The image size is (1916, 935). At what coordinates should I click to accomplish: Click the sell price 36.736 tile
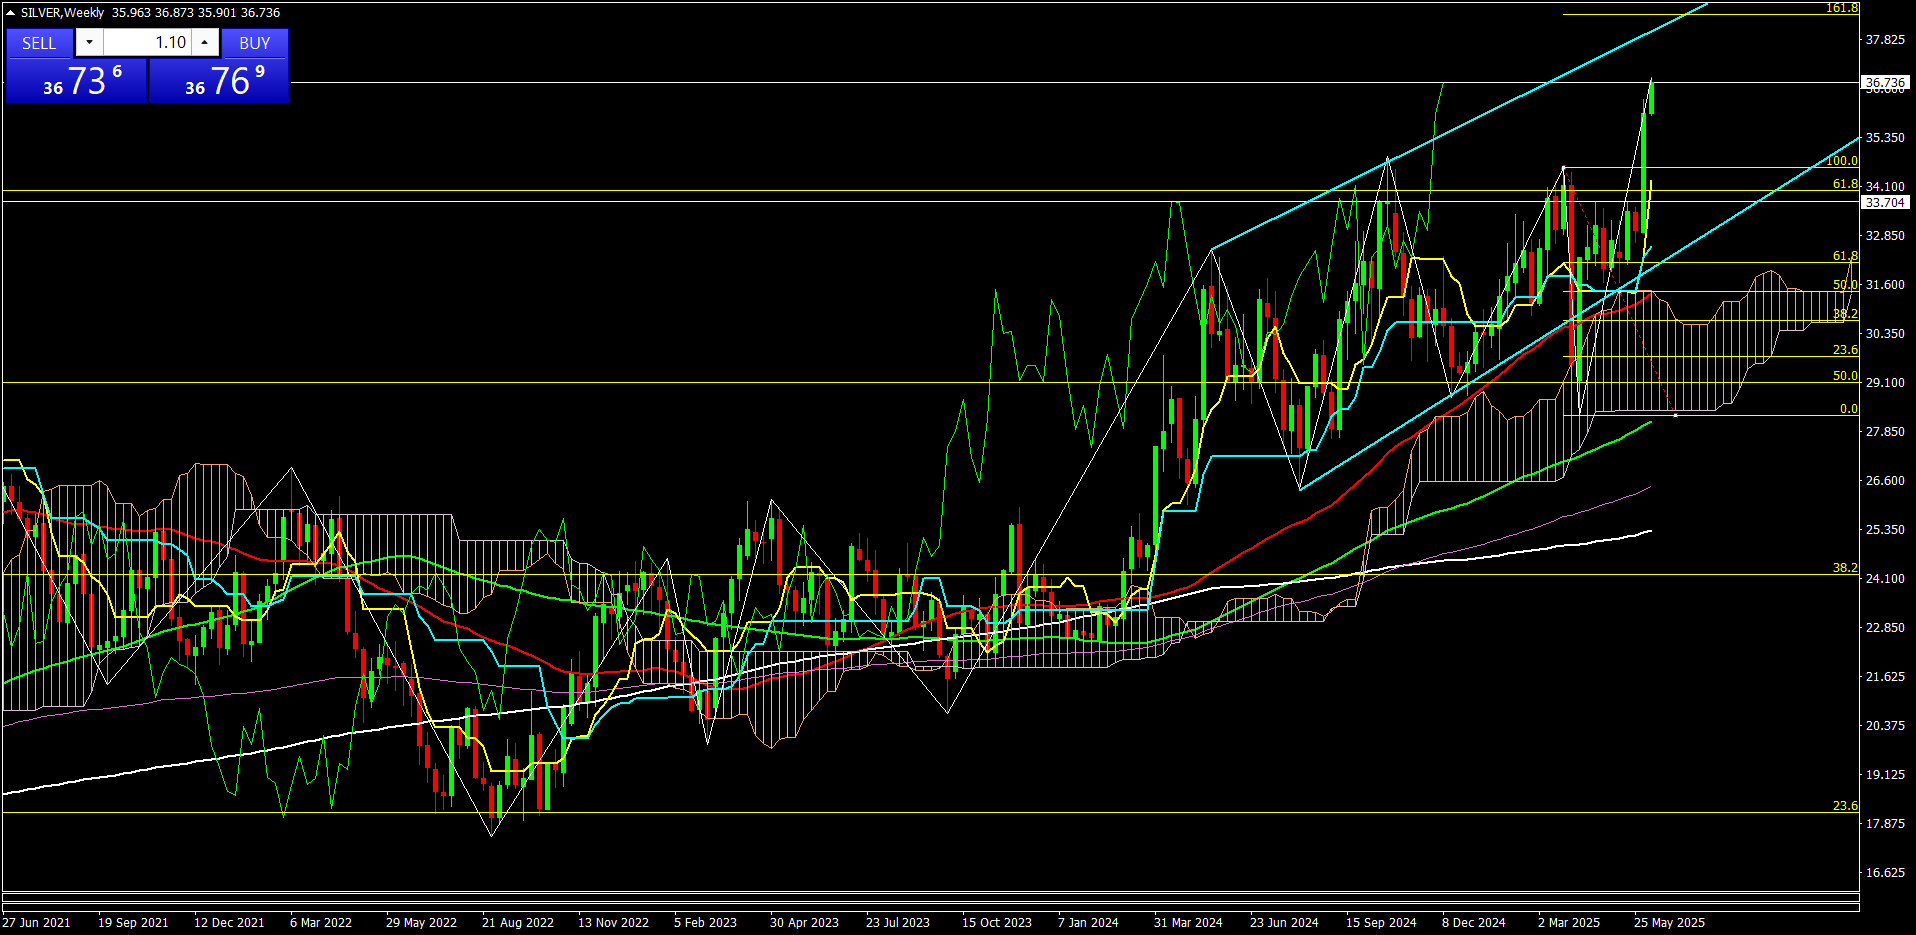point(77,81)
